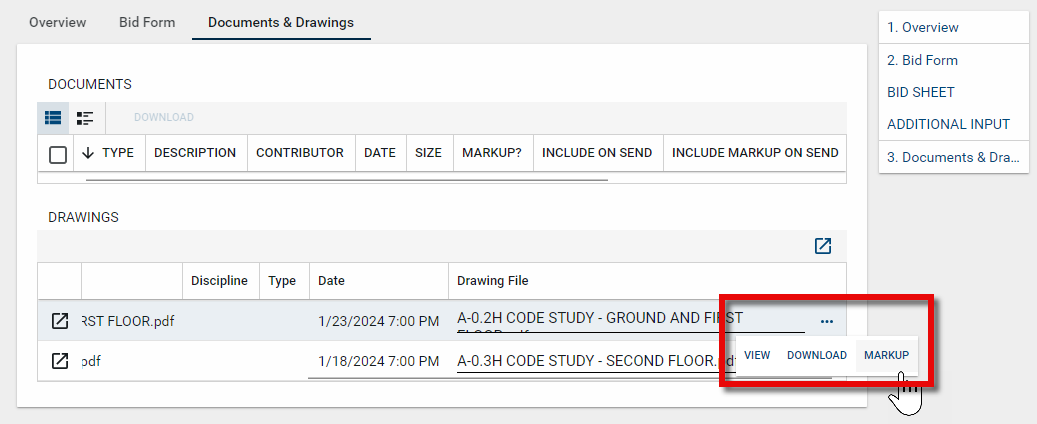
Task: Open second drawing row external link icon
Action: tap(60, 361)
